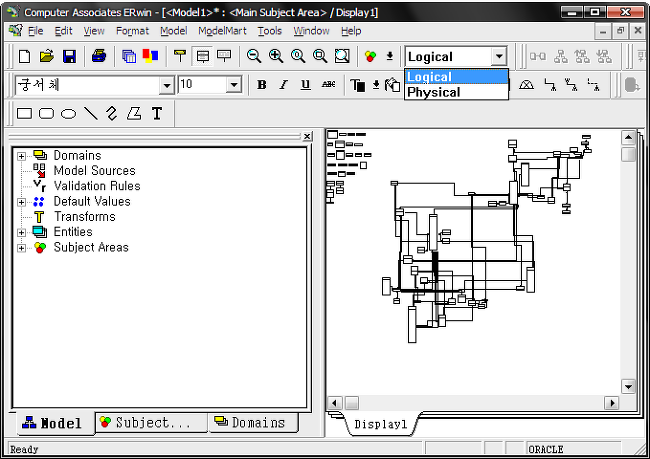Viewport: 650px width, 459px height.
Task: Save the model with floppy disk icon
Action: click(69, 56)
